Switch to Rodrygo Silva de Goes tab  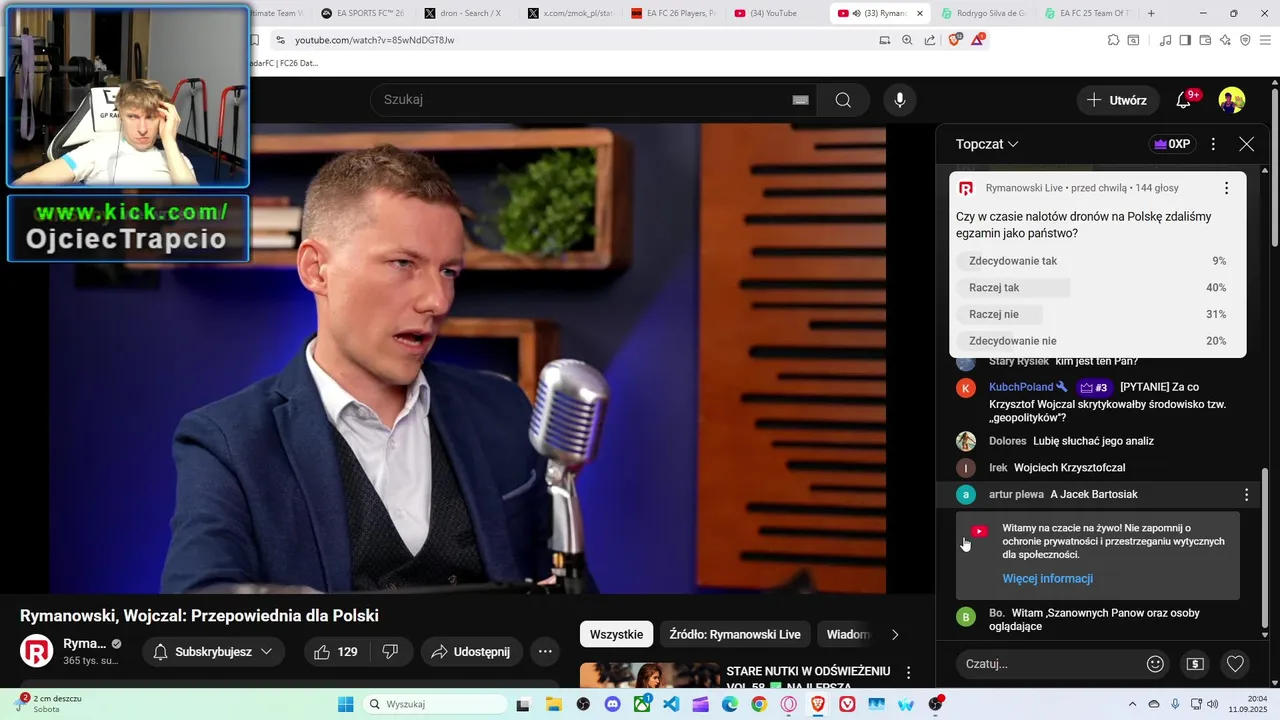coord(984,13)
